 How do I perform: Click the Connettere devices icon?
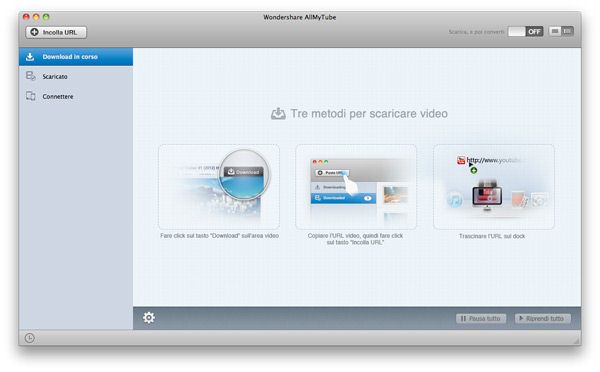tap(31, 96)
